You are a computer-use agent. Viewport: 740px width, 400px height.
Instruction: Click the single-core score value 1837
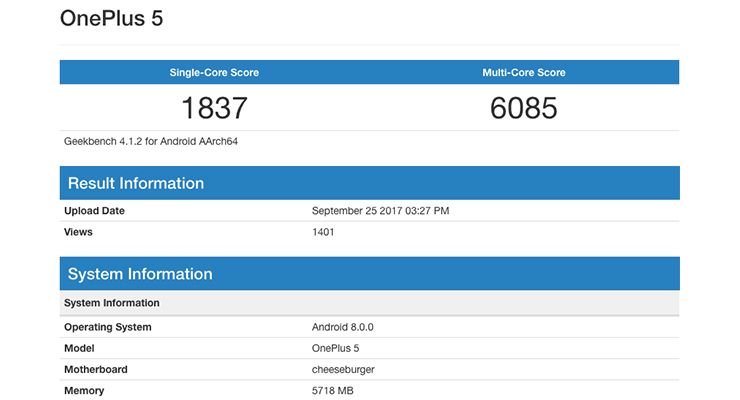[x=214, y=107]
